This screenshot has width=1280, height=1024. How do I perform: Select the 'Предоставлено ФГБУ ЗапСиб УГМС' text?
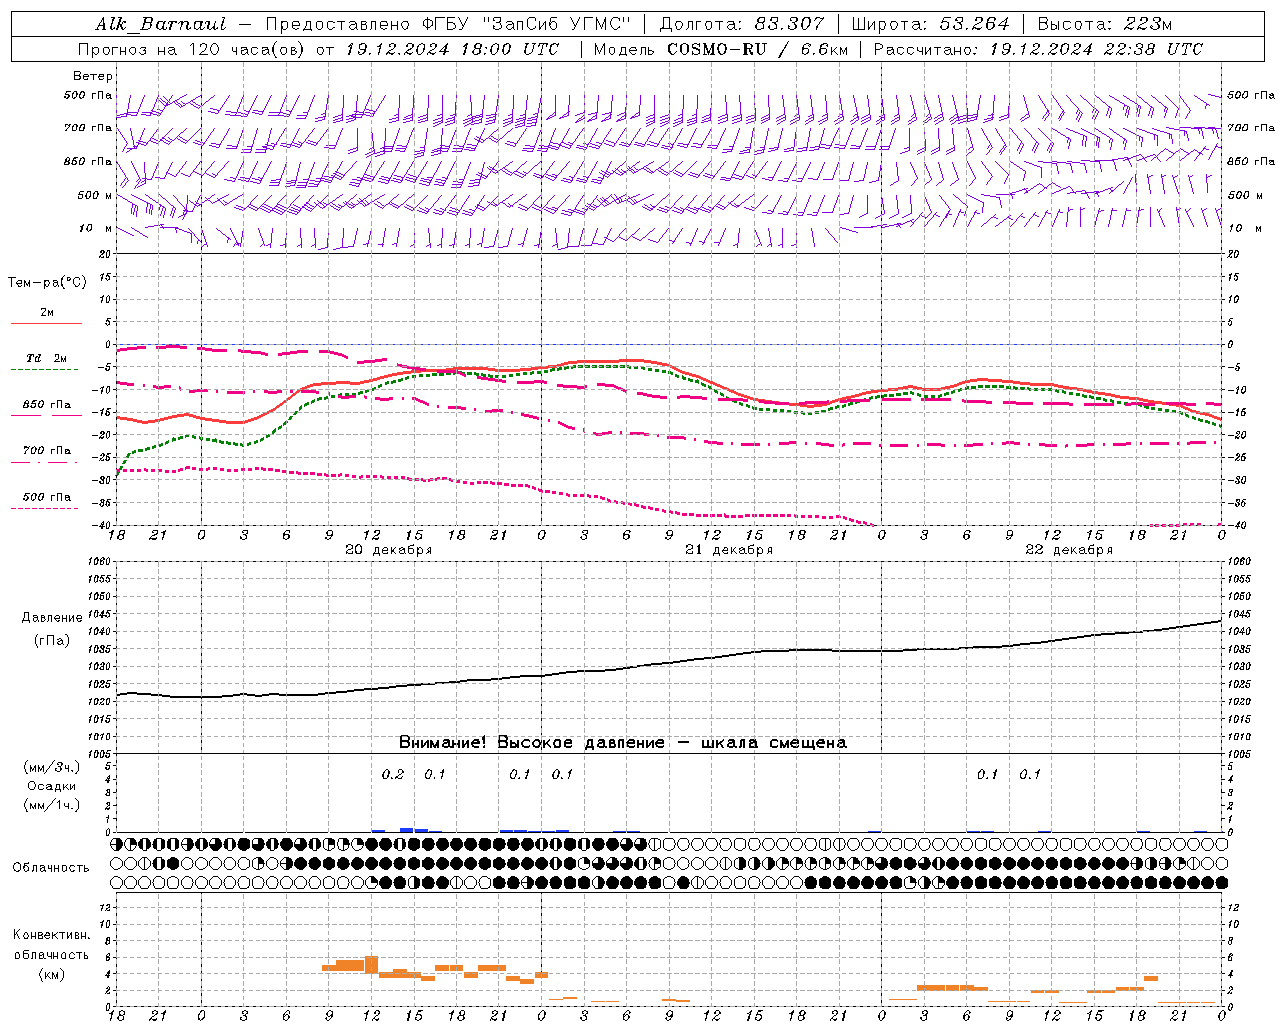click(x=449, y=24)
